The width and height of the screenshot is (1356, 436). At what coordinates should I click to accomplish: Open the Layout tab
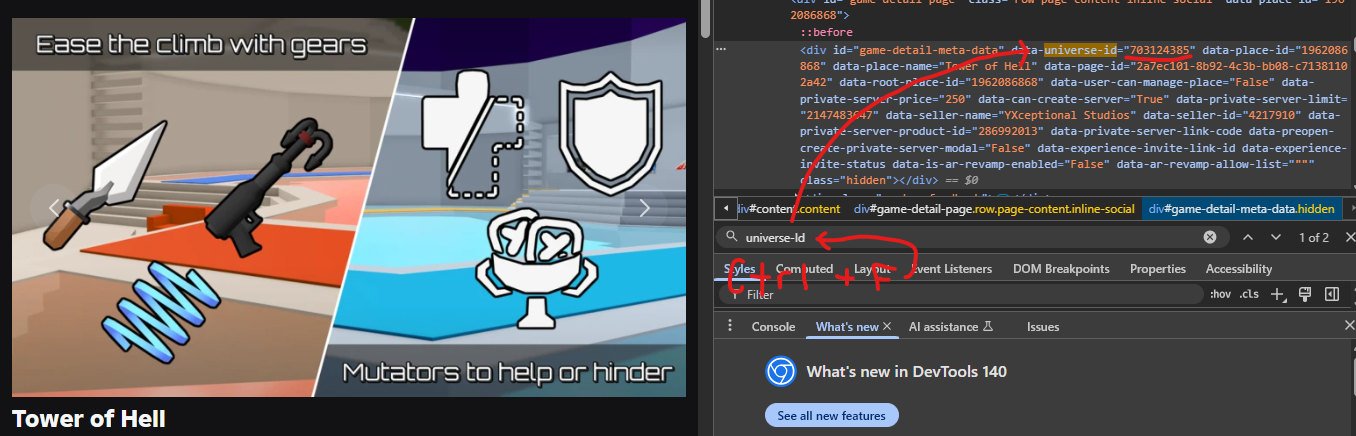click(872, 269)
